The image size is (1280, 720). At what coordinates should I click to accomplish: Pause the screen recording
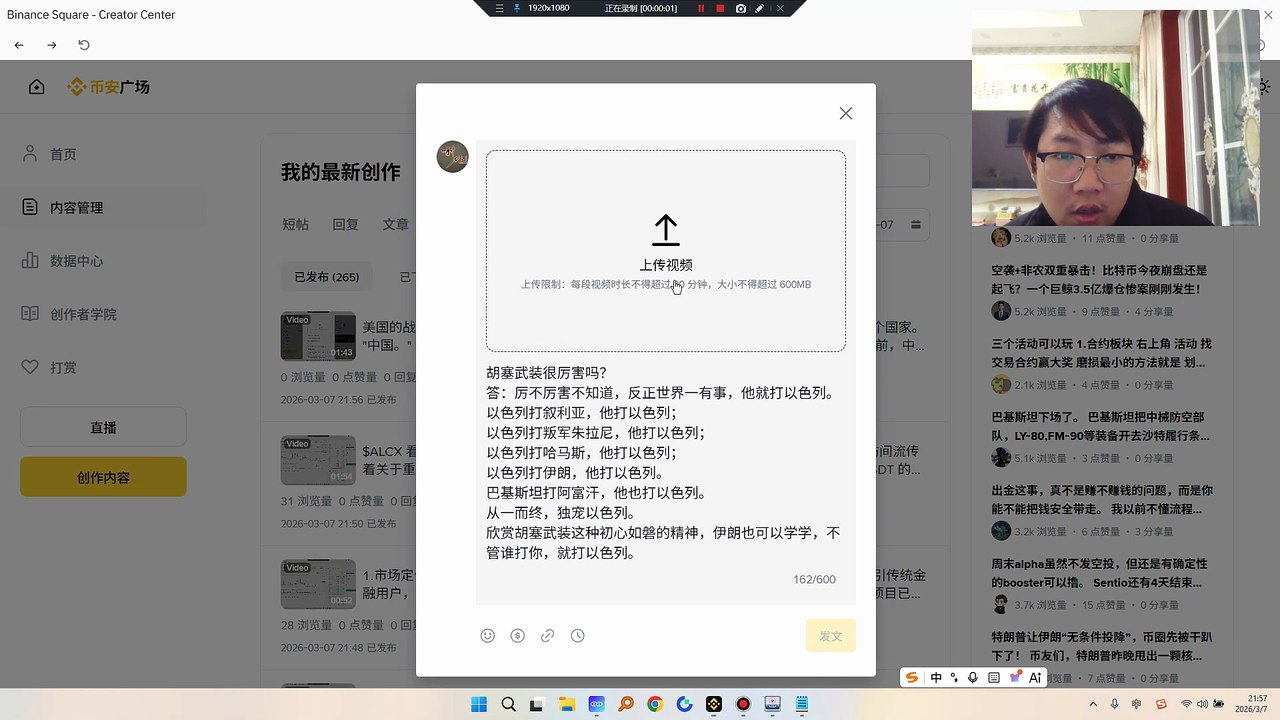pos(701,8)
